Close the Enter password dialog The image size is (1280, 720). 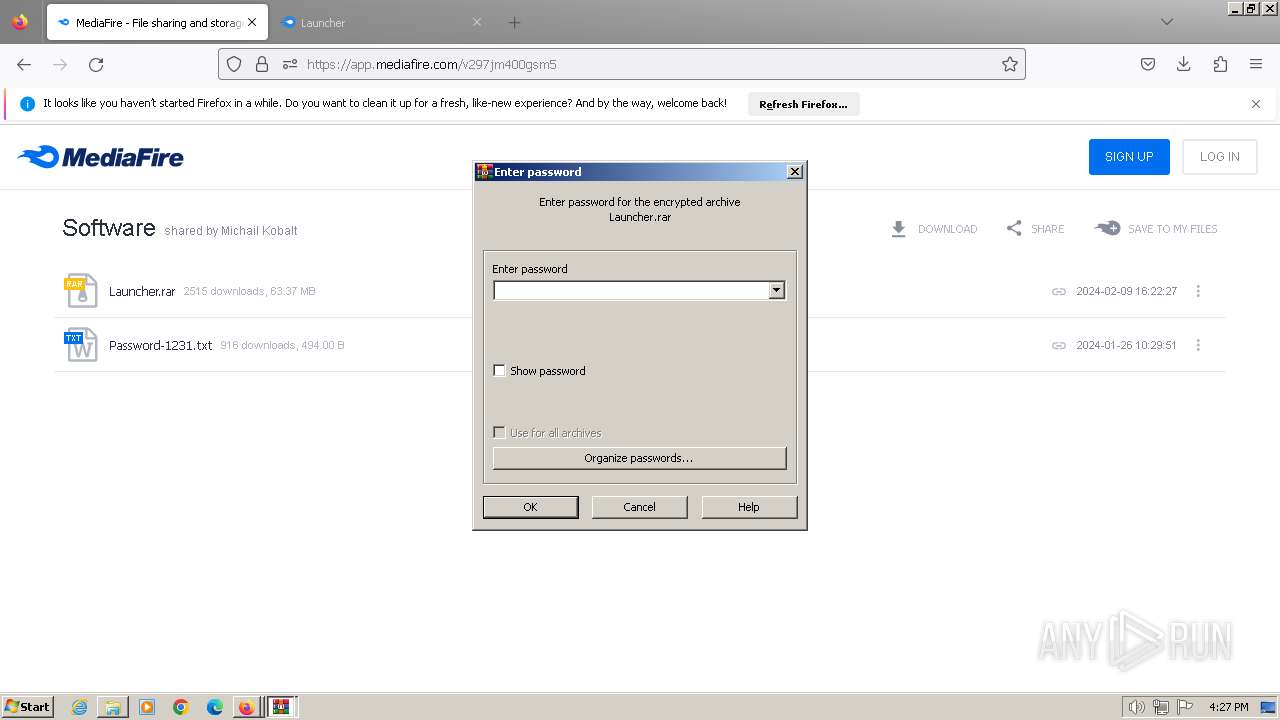795,172
